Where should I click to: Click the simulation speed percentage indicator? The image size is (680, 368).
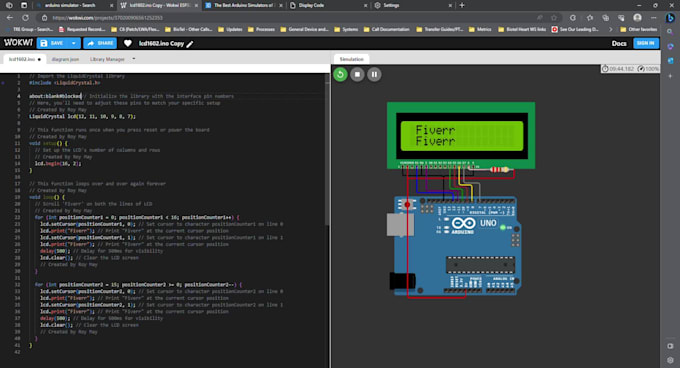(x=648, y=68)
